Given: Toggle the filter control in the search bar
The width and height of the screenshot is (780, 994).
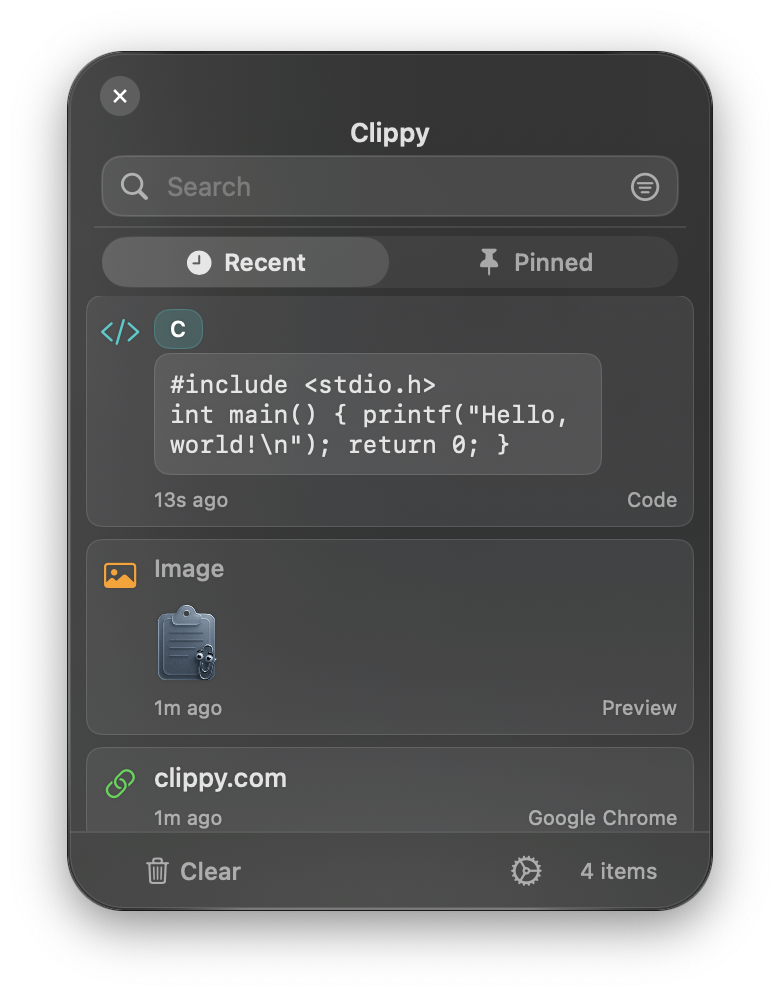Looking at the screenshot, I should click(644, 187).
